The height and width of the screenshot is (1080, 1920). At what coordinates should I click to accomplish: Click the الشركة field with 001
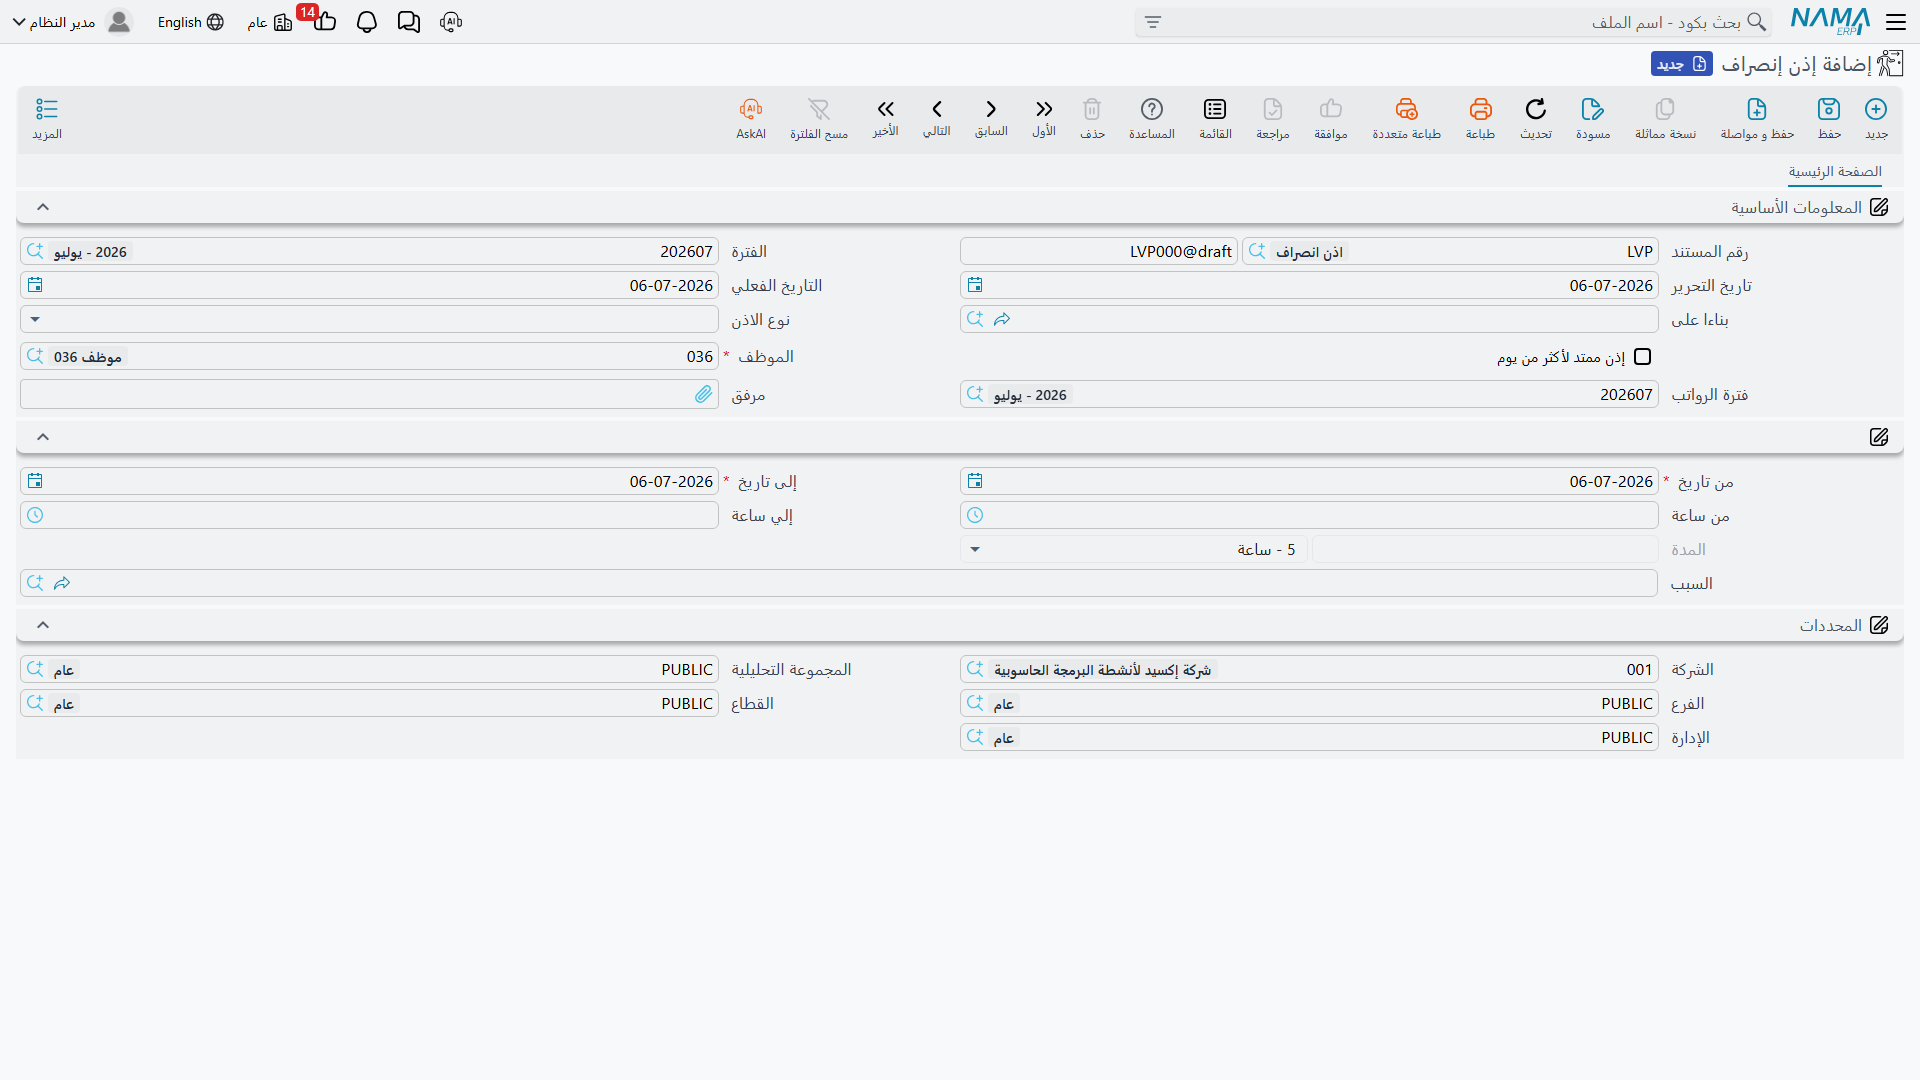pos(1309,670)
